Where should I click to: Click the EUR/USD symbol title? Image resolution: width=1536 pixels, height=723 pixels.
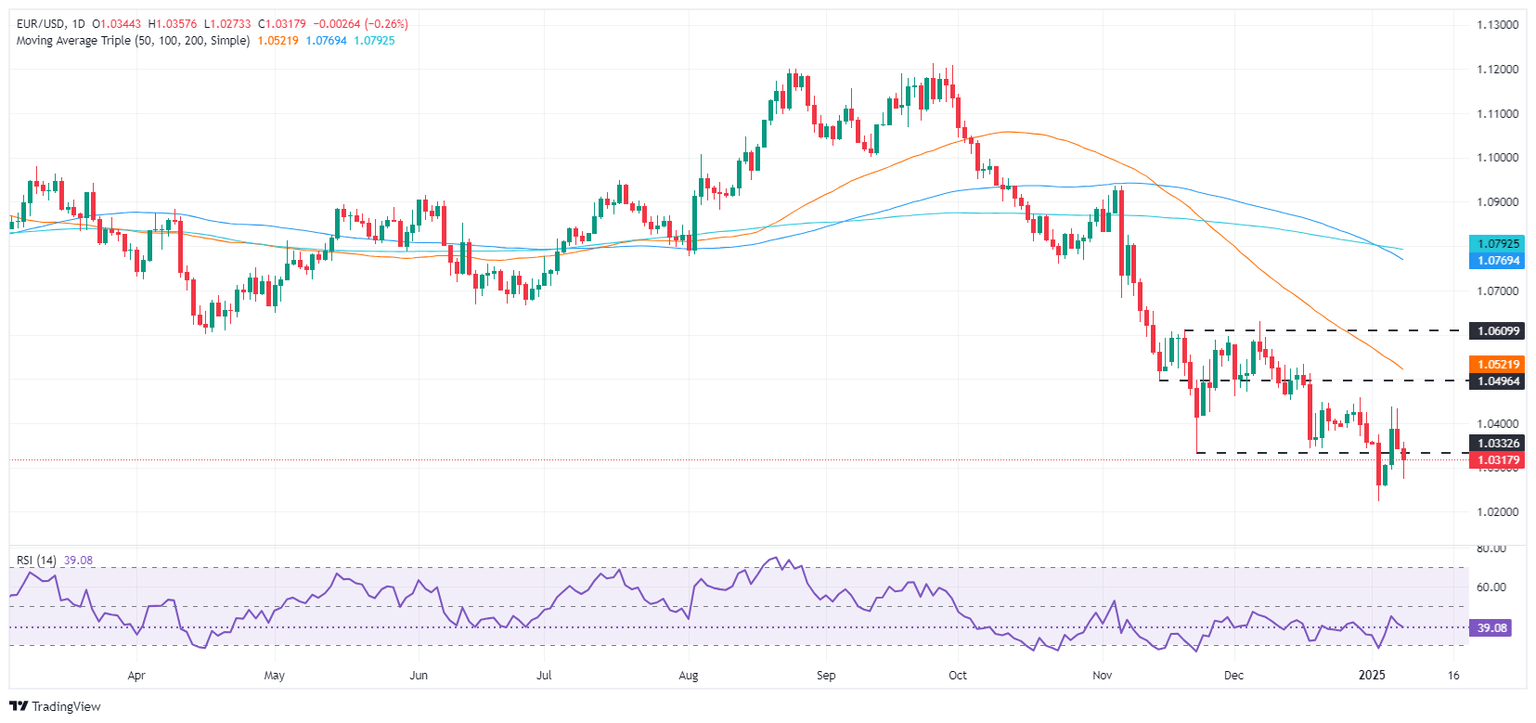click(x=37, y=23)
